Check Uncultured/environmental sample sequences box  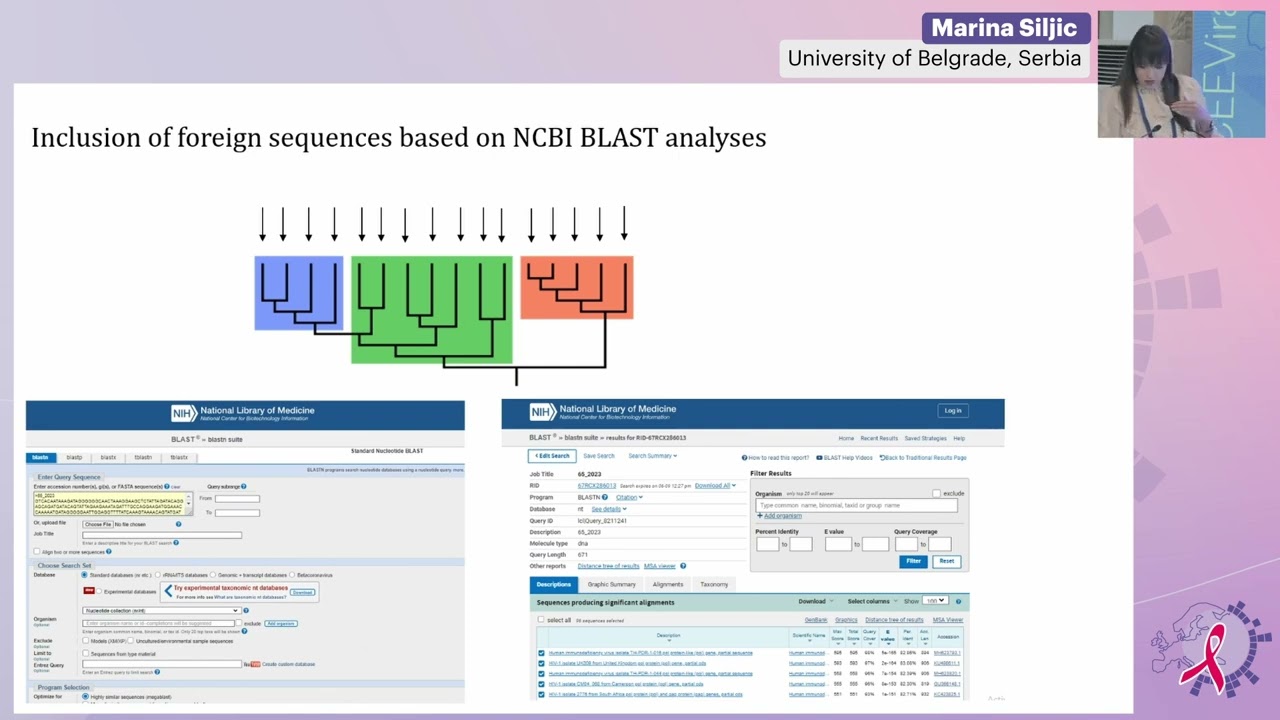point(131,640)
